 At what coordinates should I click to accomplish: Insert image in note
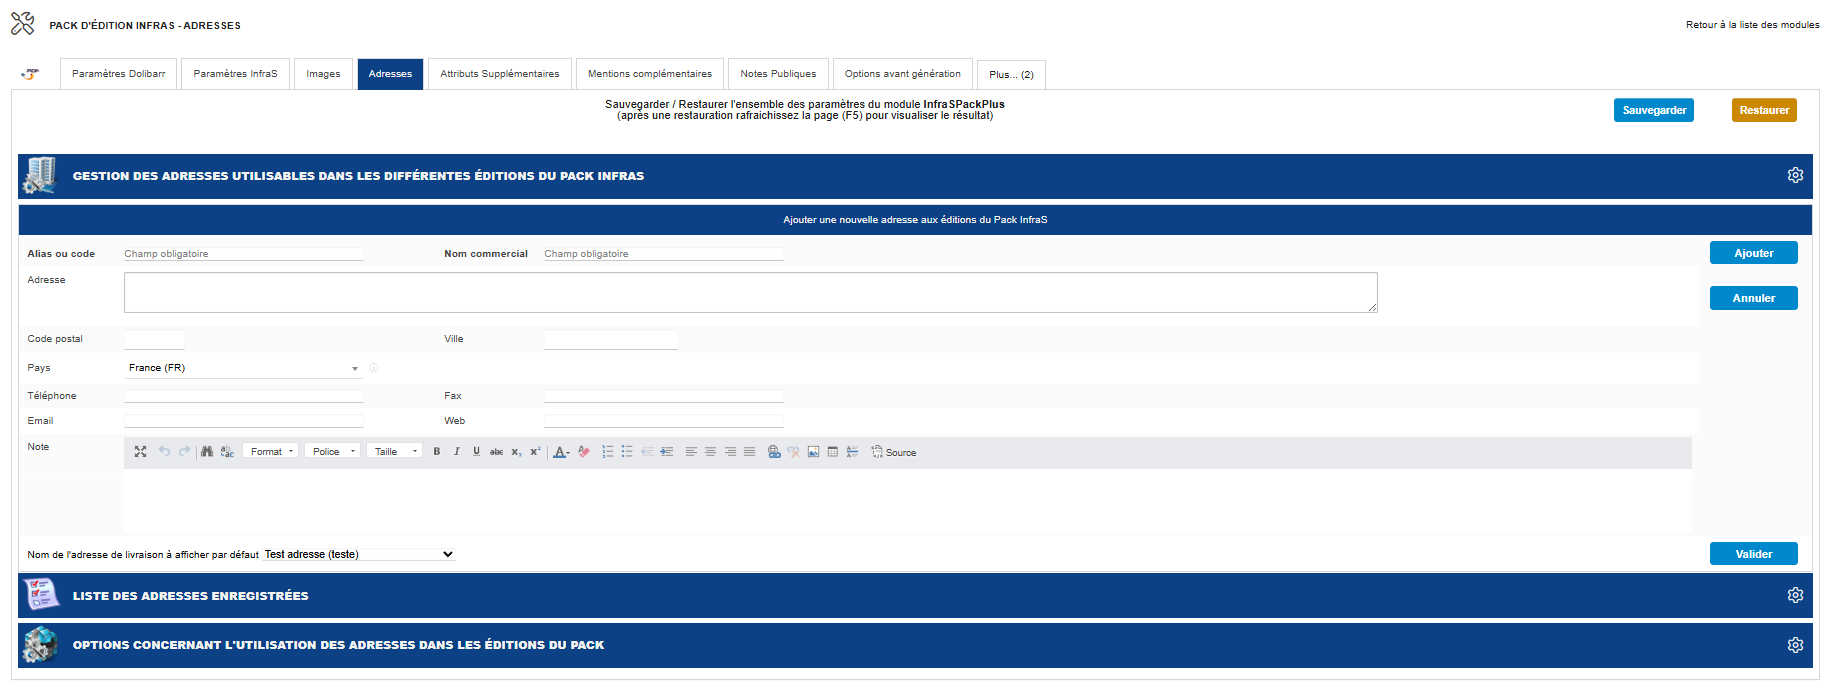[813, 452]
